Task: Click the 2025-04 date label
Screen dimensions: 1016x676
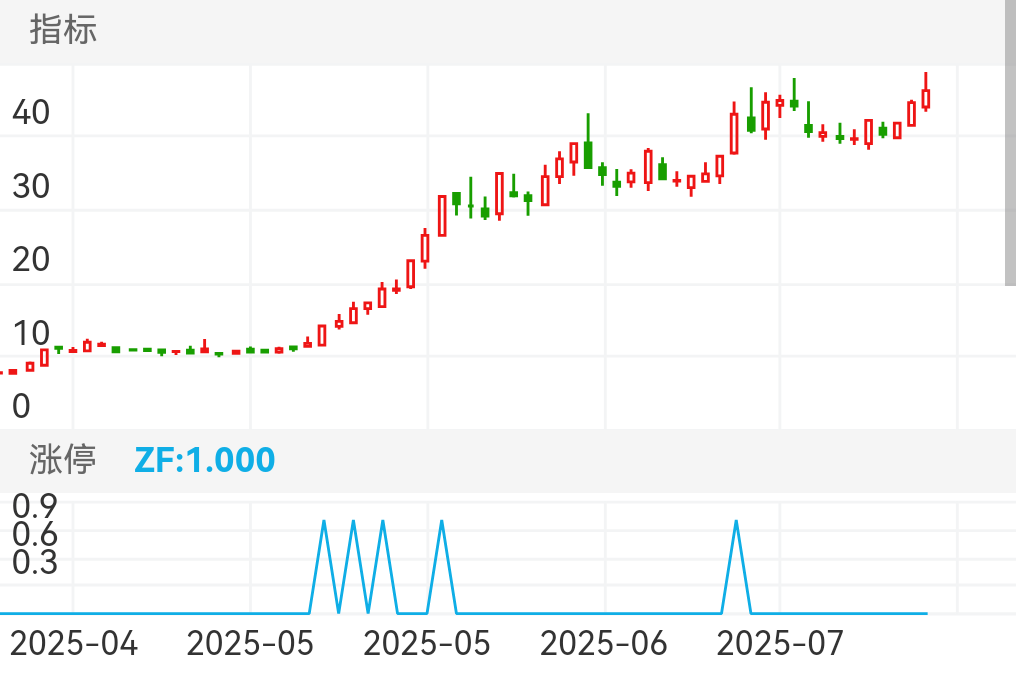Action: coord(74,644)
